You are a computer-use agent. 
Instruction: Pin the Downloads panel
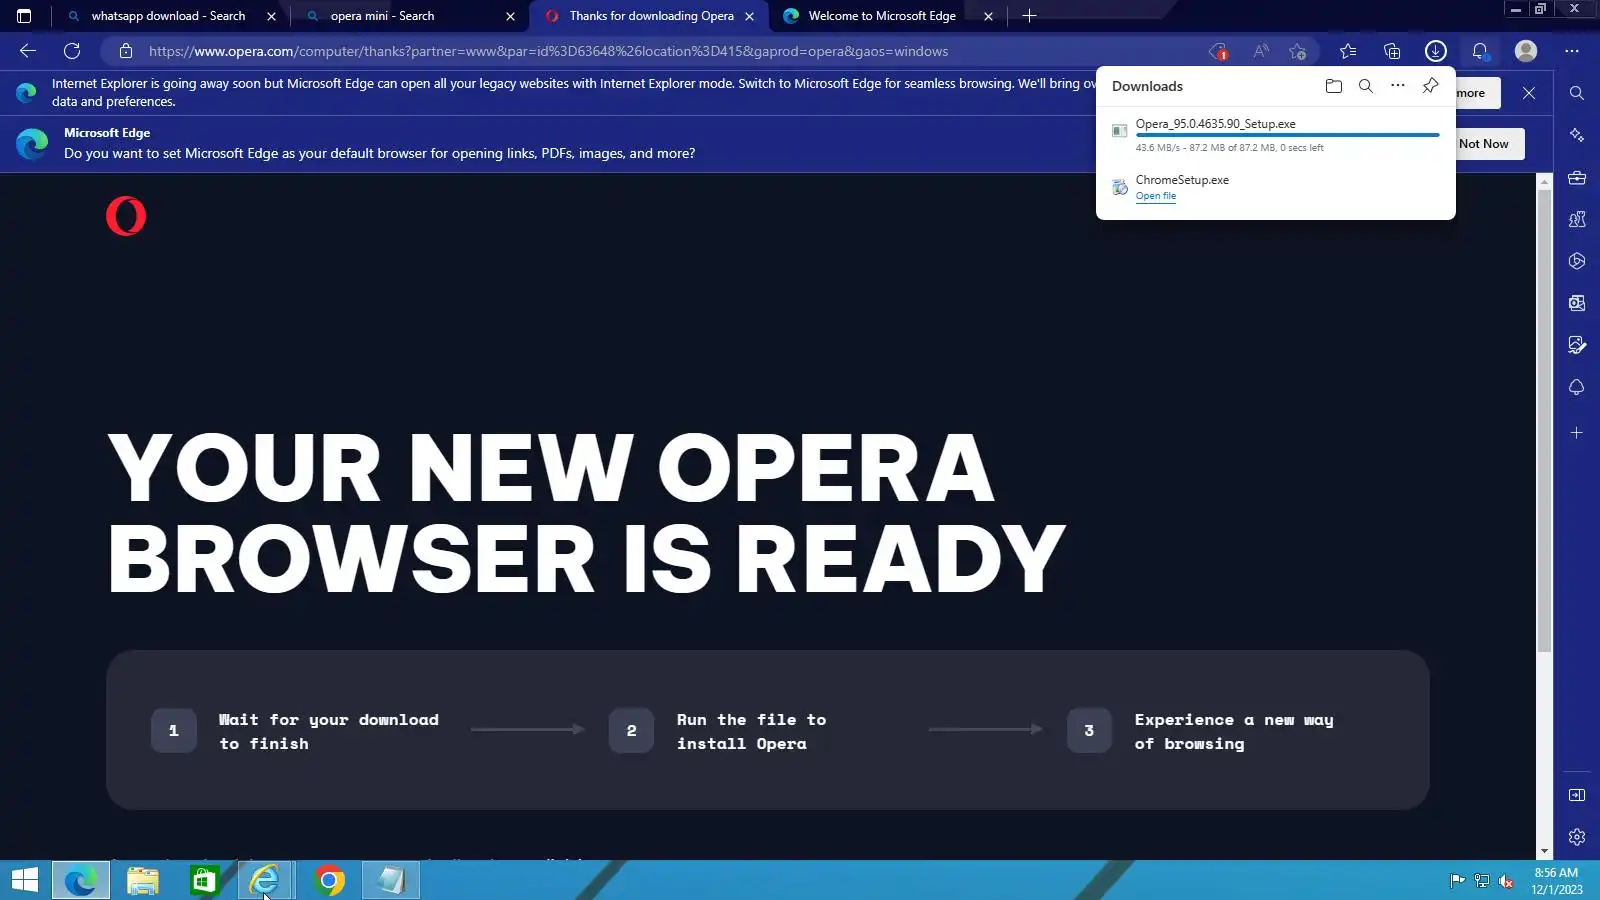tap(1431, 86)
